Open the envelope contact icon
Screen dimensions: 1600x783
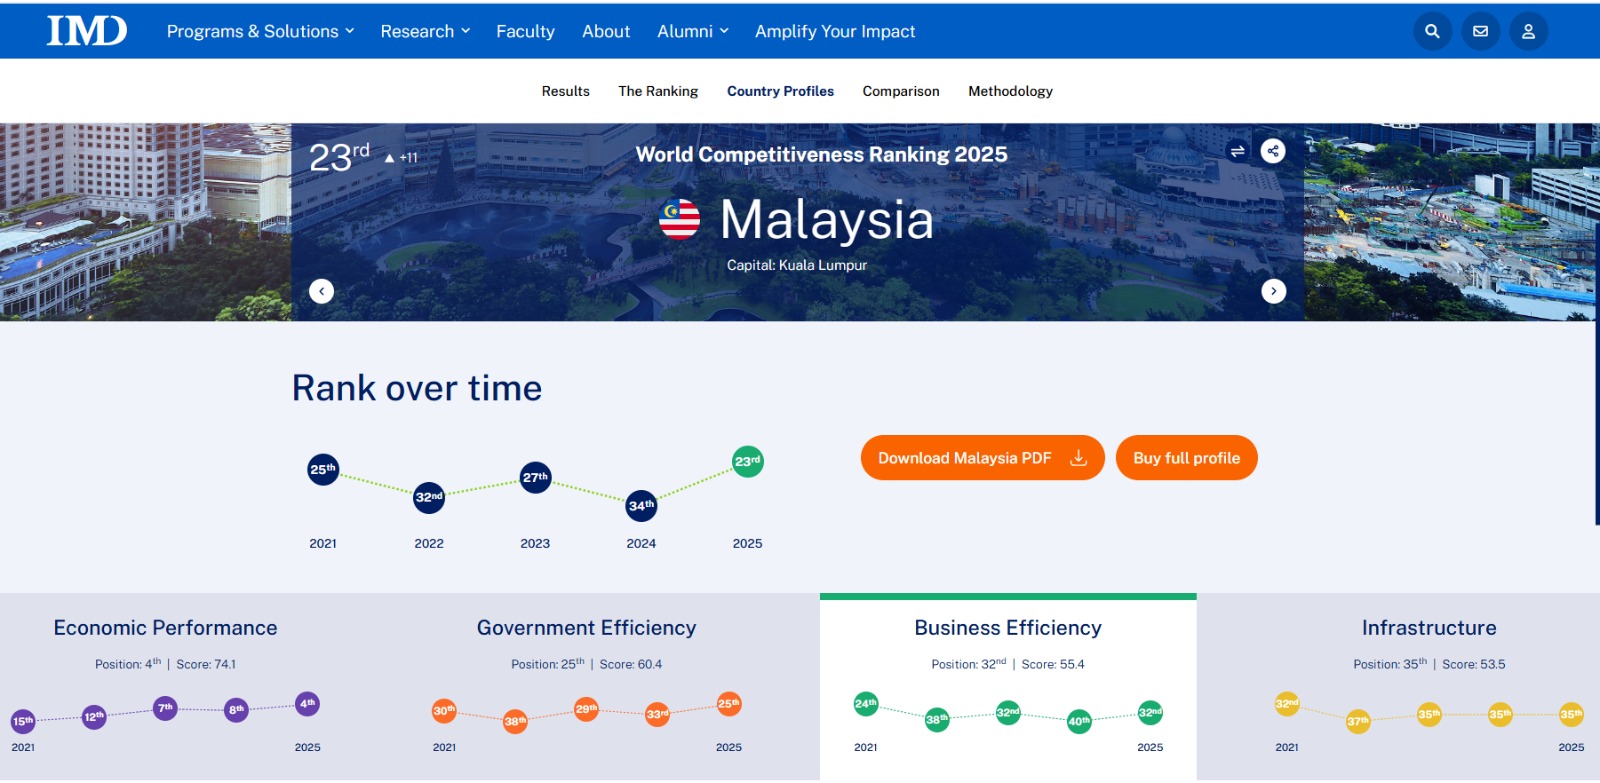[1480, 31]
